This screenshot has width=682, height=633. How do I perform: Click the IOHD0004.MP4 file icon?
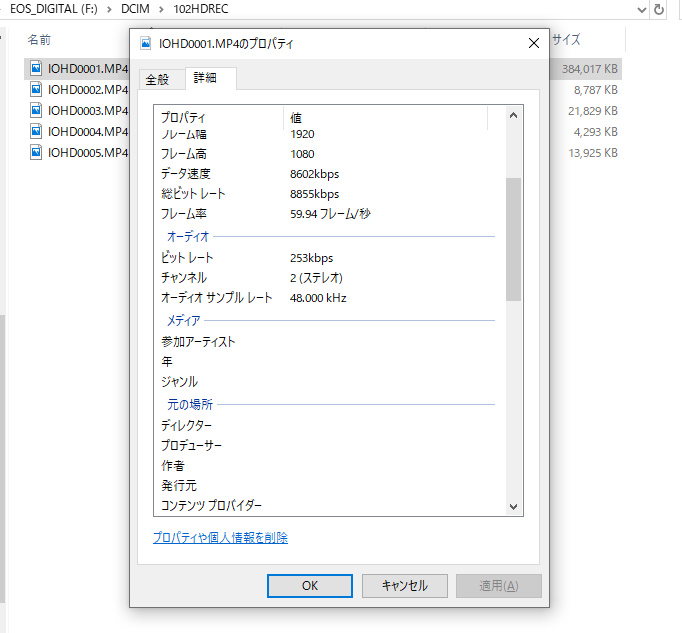pos(37,131)
